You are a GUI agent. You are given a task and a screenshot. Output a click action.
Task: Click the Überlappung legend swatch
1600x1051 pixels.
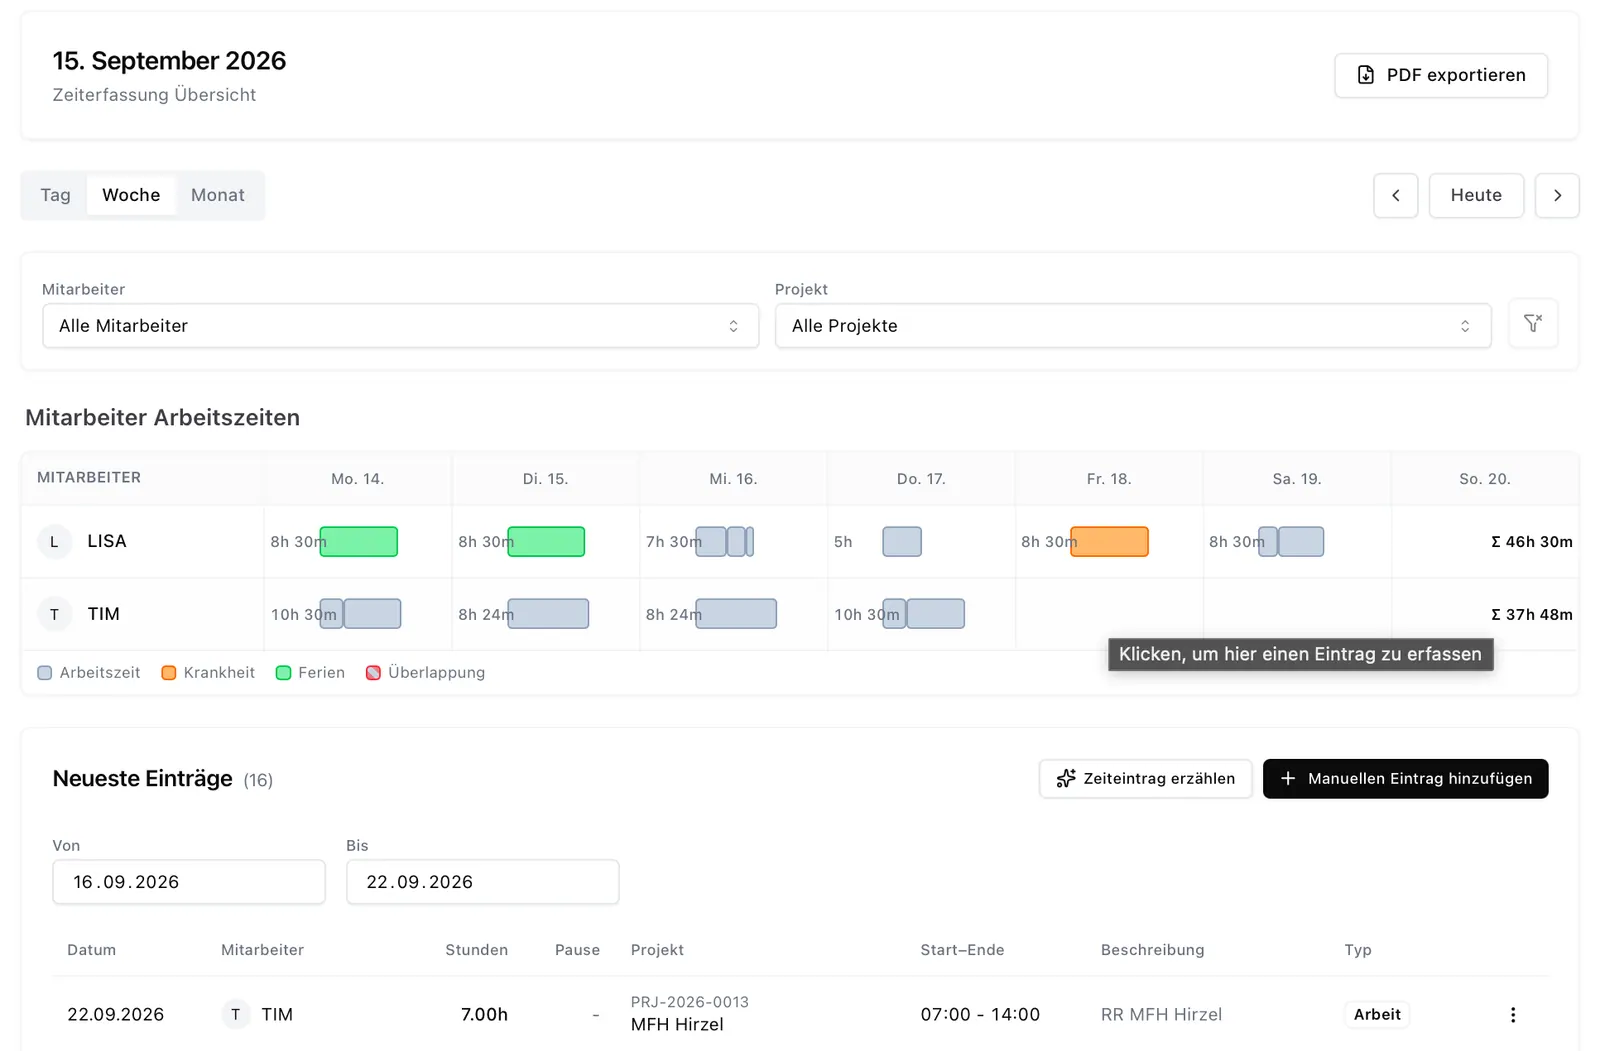373,673
